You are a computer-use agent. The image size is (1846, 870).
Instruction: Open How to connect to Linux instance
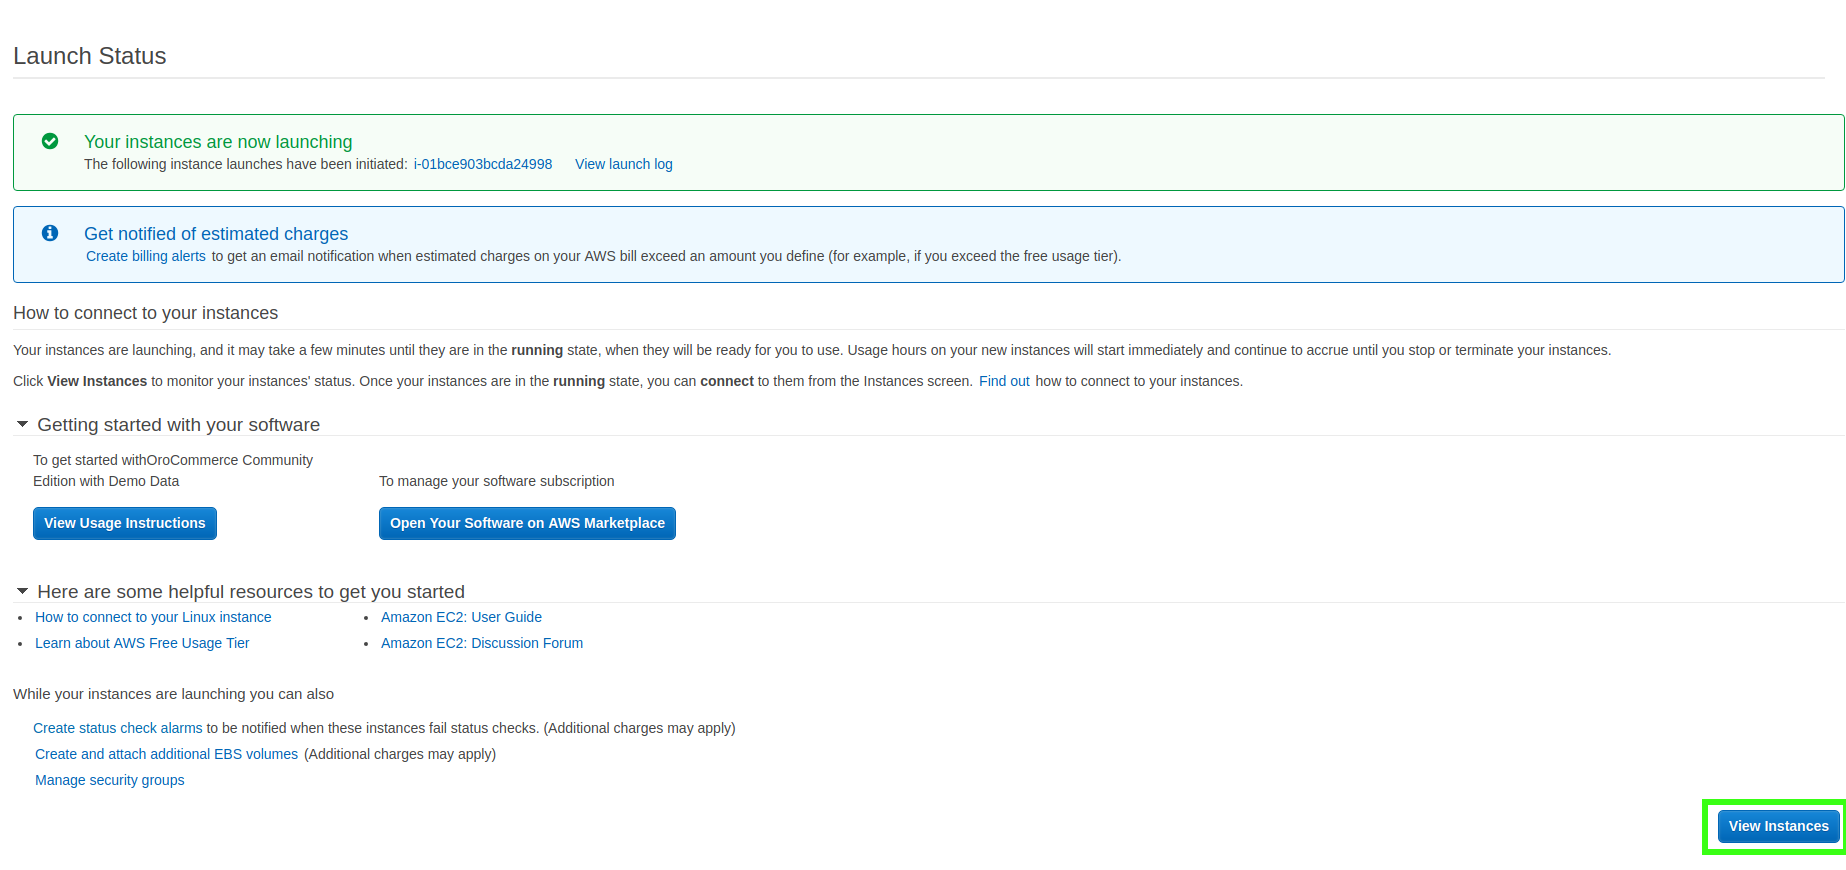coord(153,617)
